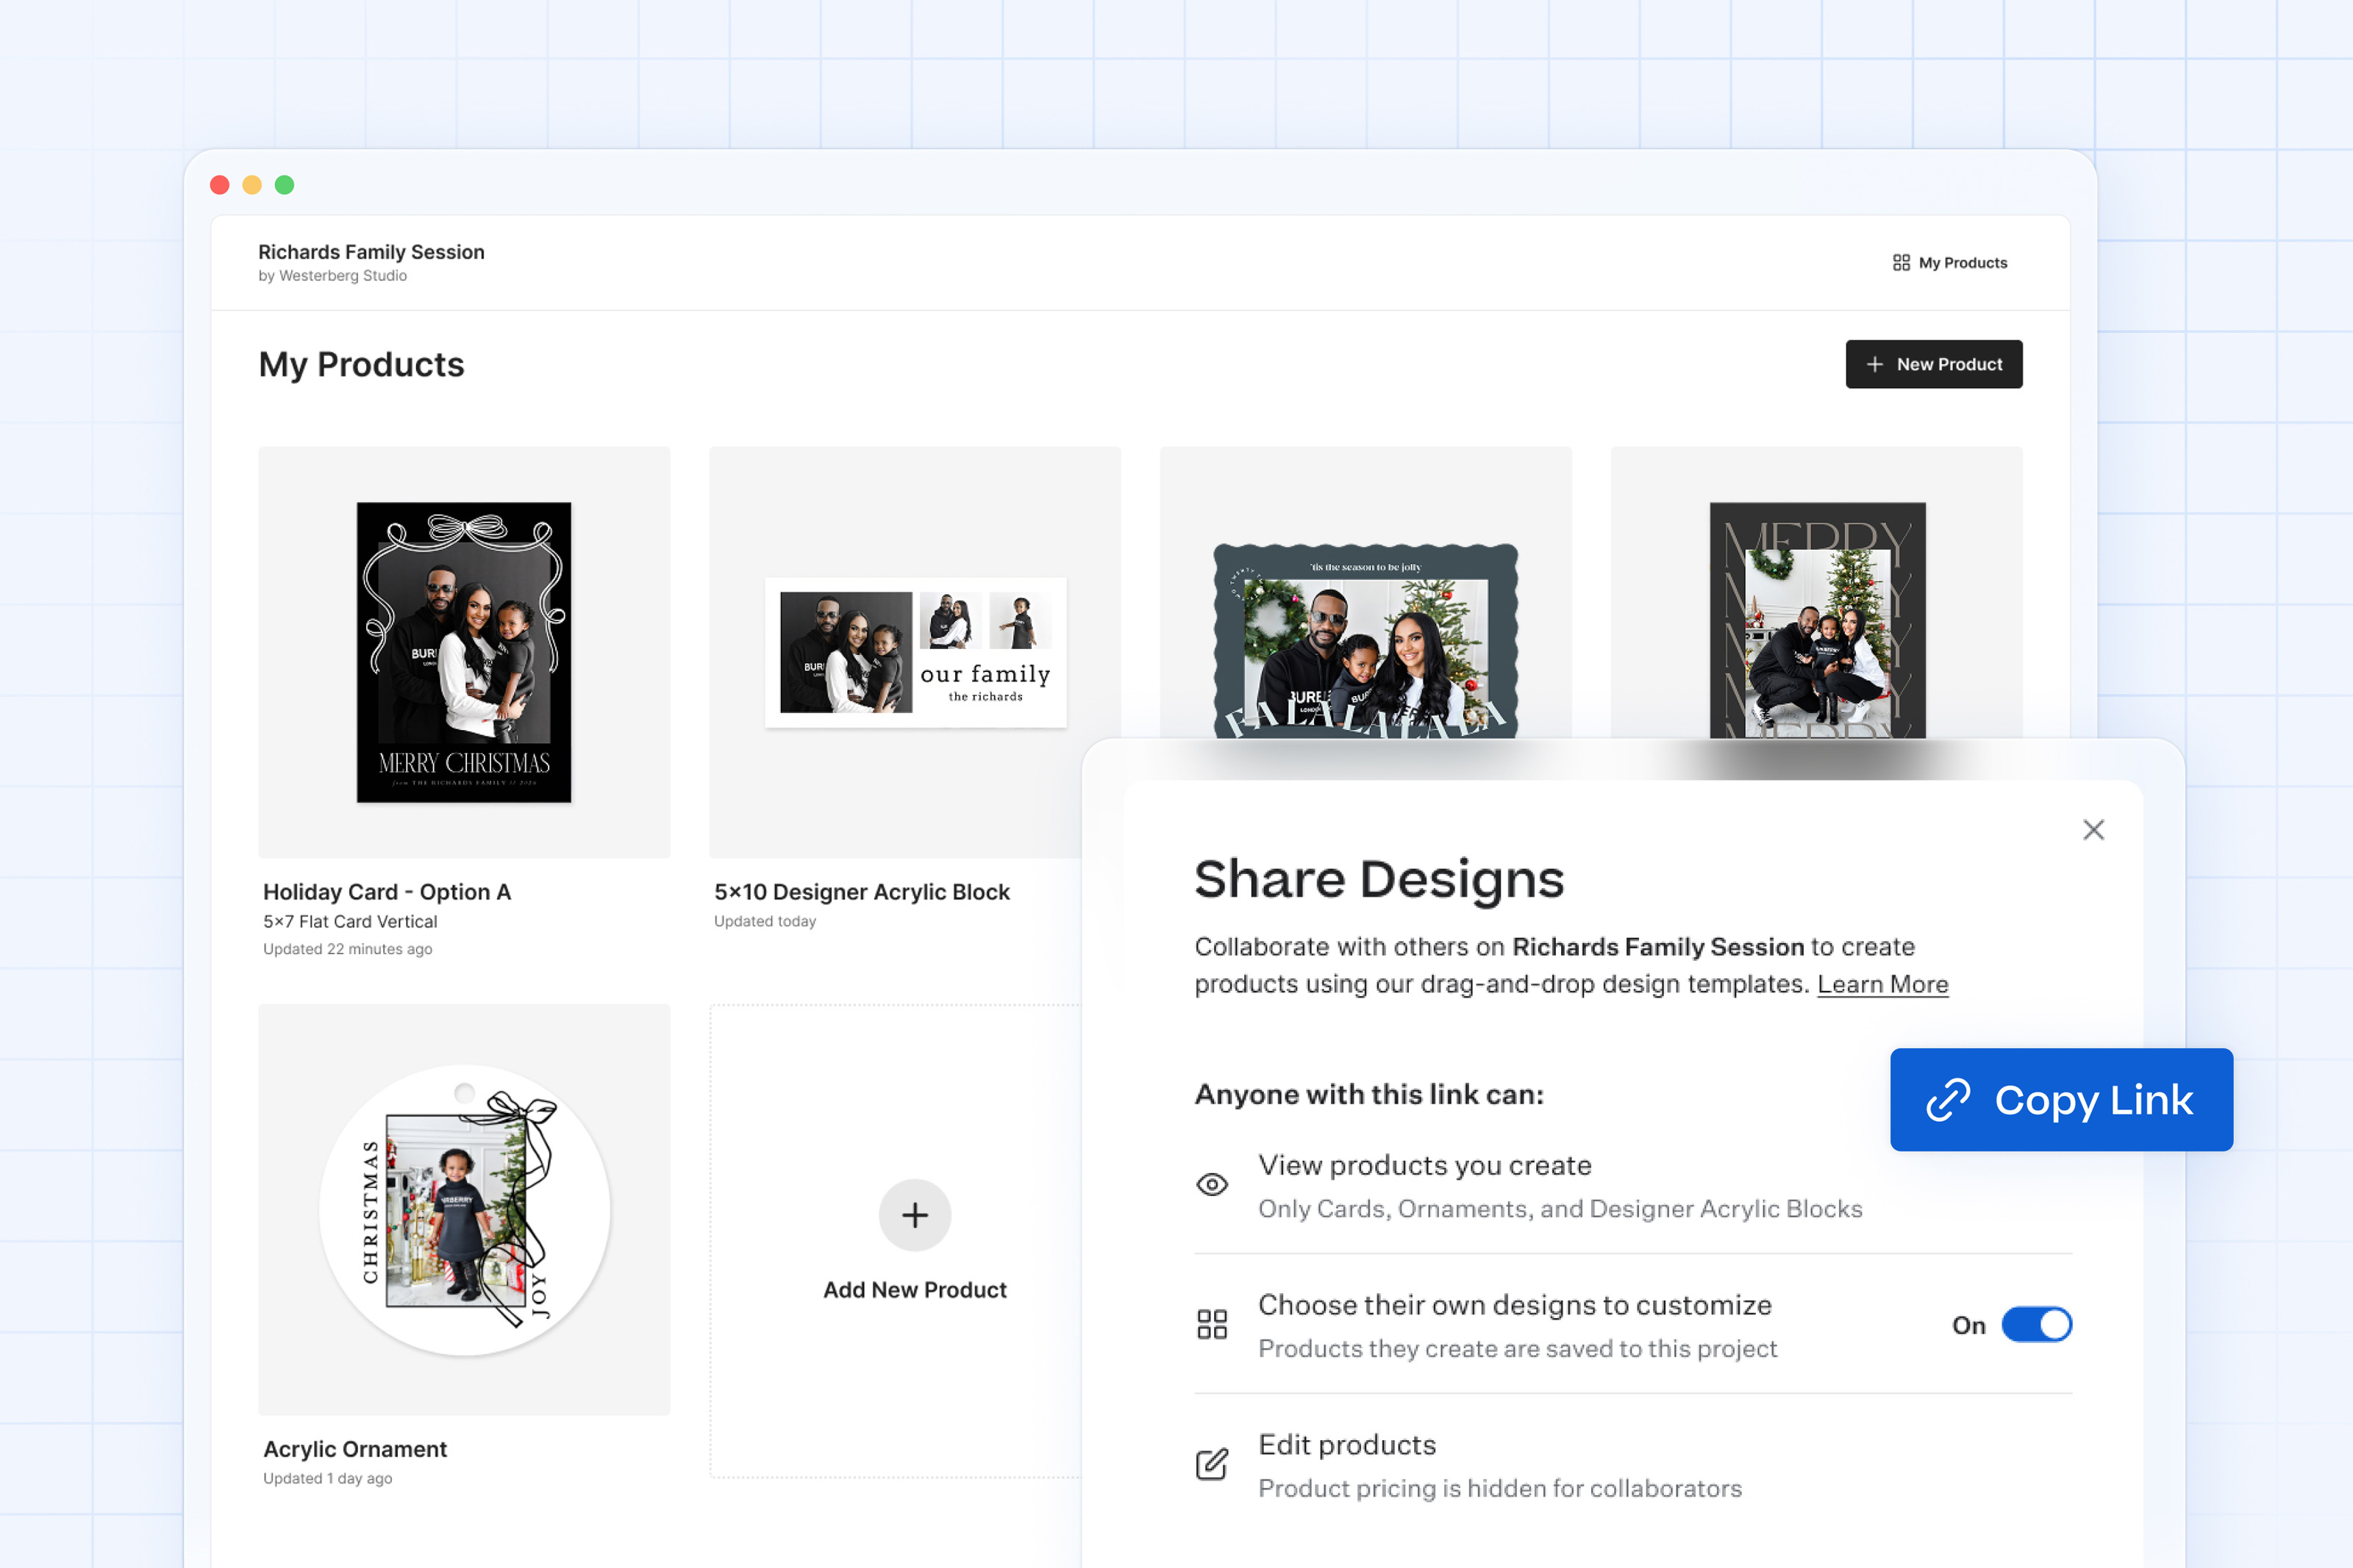The height and width of the screenshot is (1568, 2353).
Task: Click the 'Anyone with this link can:' heading
Action: tap(1369, 1095)
